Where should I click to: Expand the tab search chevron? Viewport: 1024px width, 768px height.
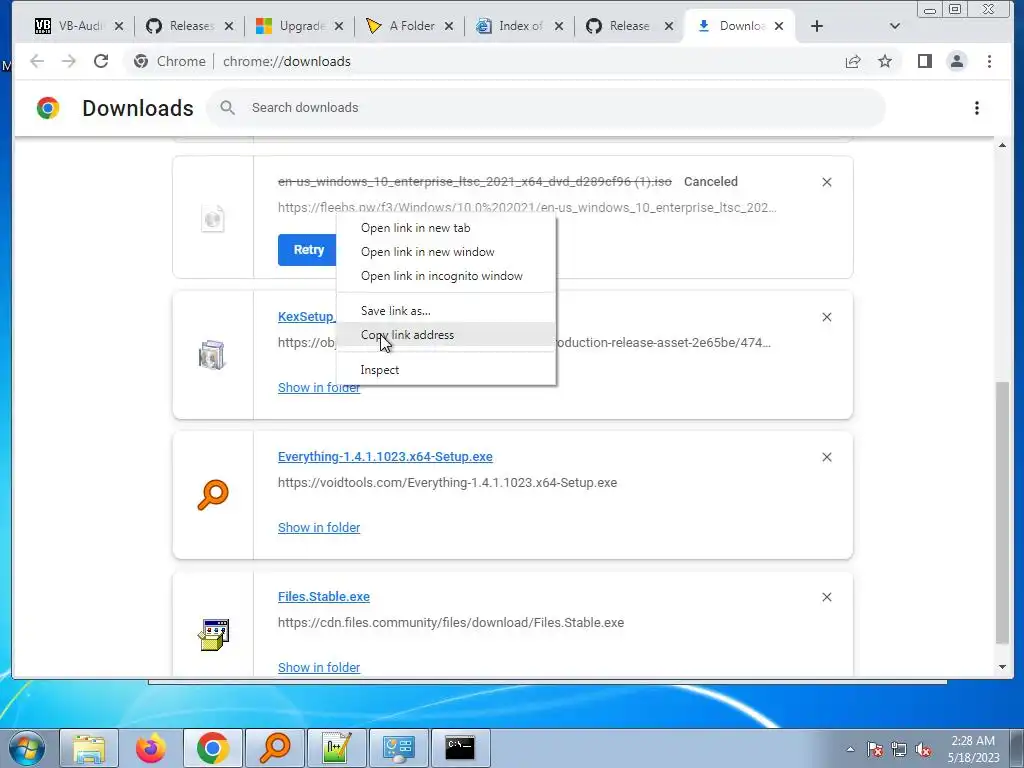click(895, 26)
